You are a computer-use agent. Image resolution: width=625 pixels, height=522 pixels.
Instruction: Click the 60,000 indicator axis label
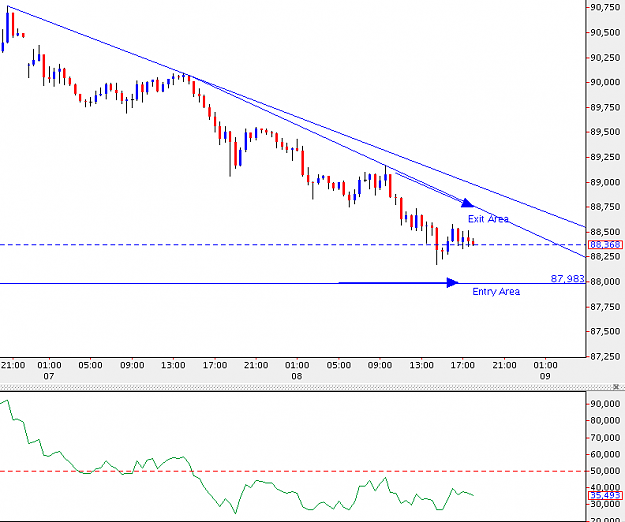click(605, 454)
